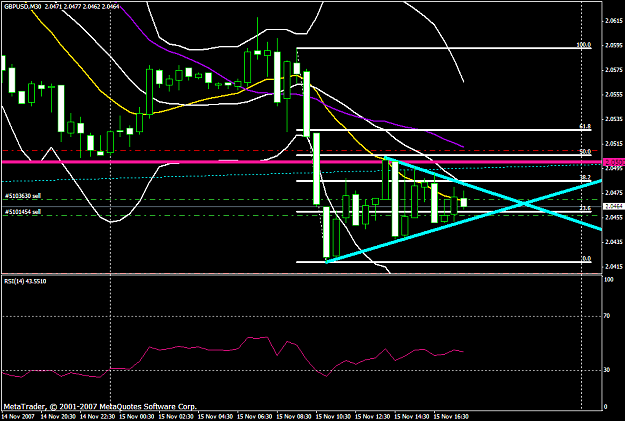Viewport: 625px width, 421px height.
Task: Click the 2.0575 price axis label
Action: [614, 70]
